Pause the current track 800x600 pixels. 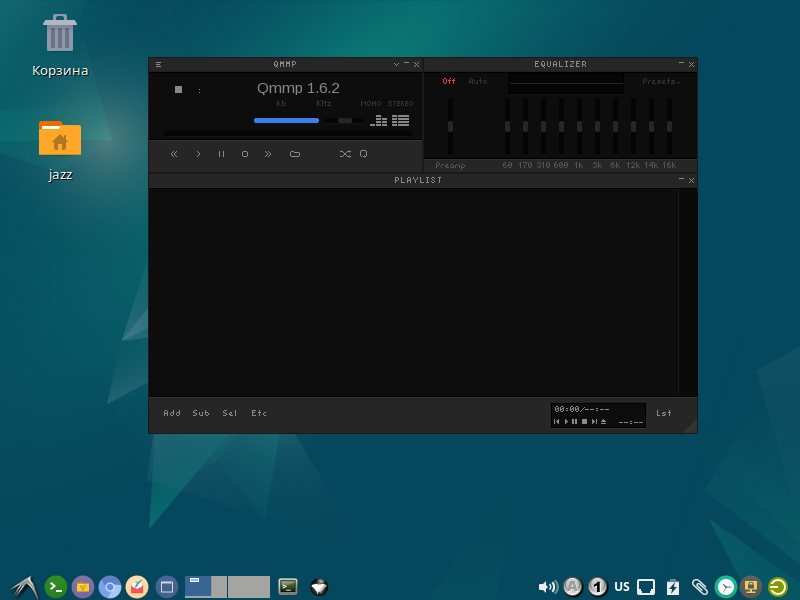click(x=221, y=154)
